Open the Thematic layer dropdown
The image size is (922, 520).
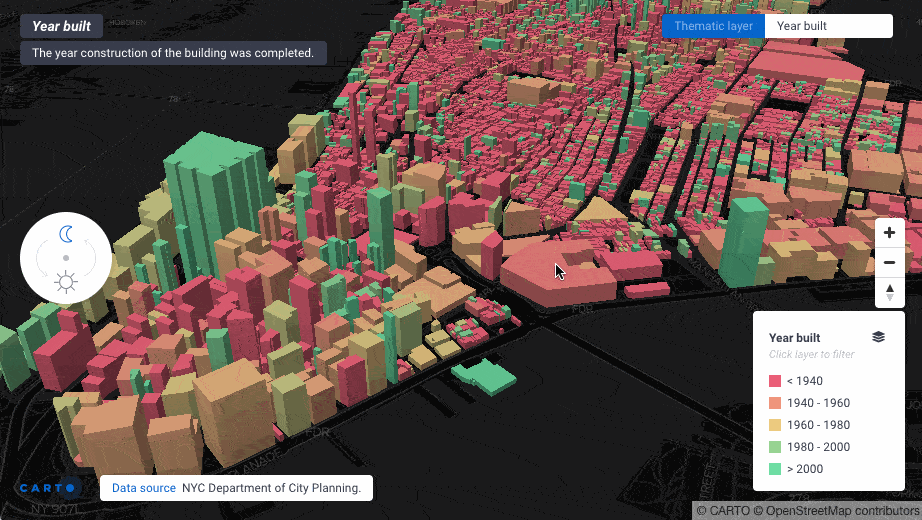pos(713,26)
